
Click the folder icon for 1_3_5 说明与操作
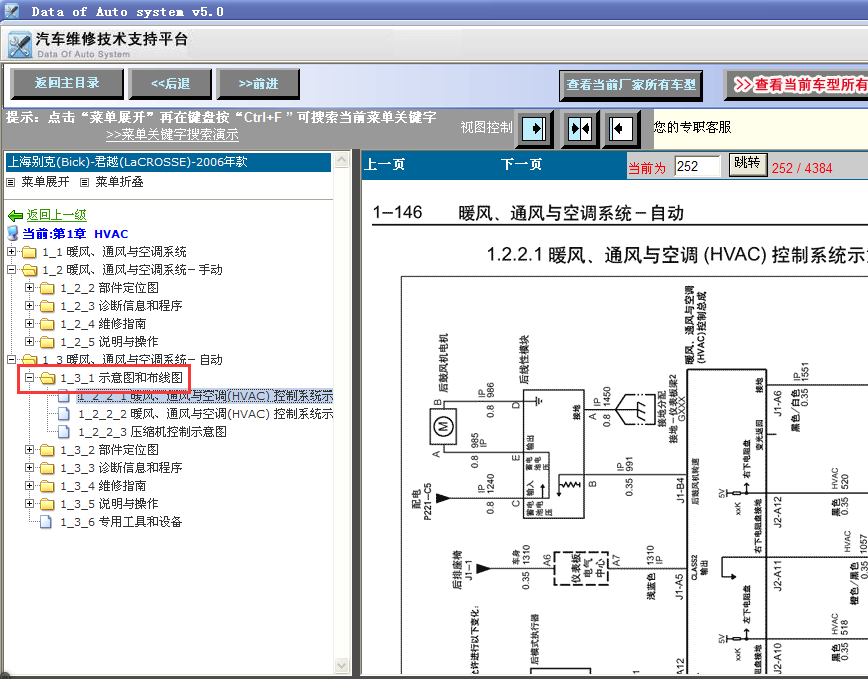coord(48,504)
